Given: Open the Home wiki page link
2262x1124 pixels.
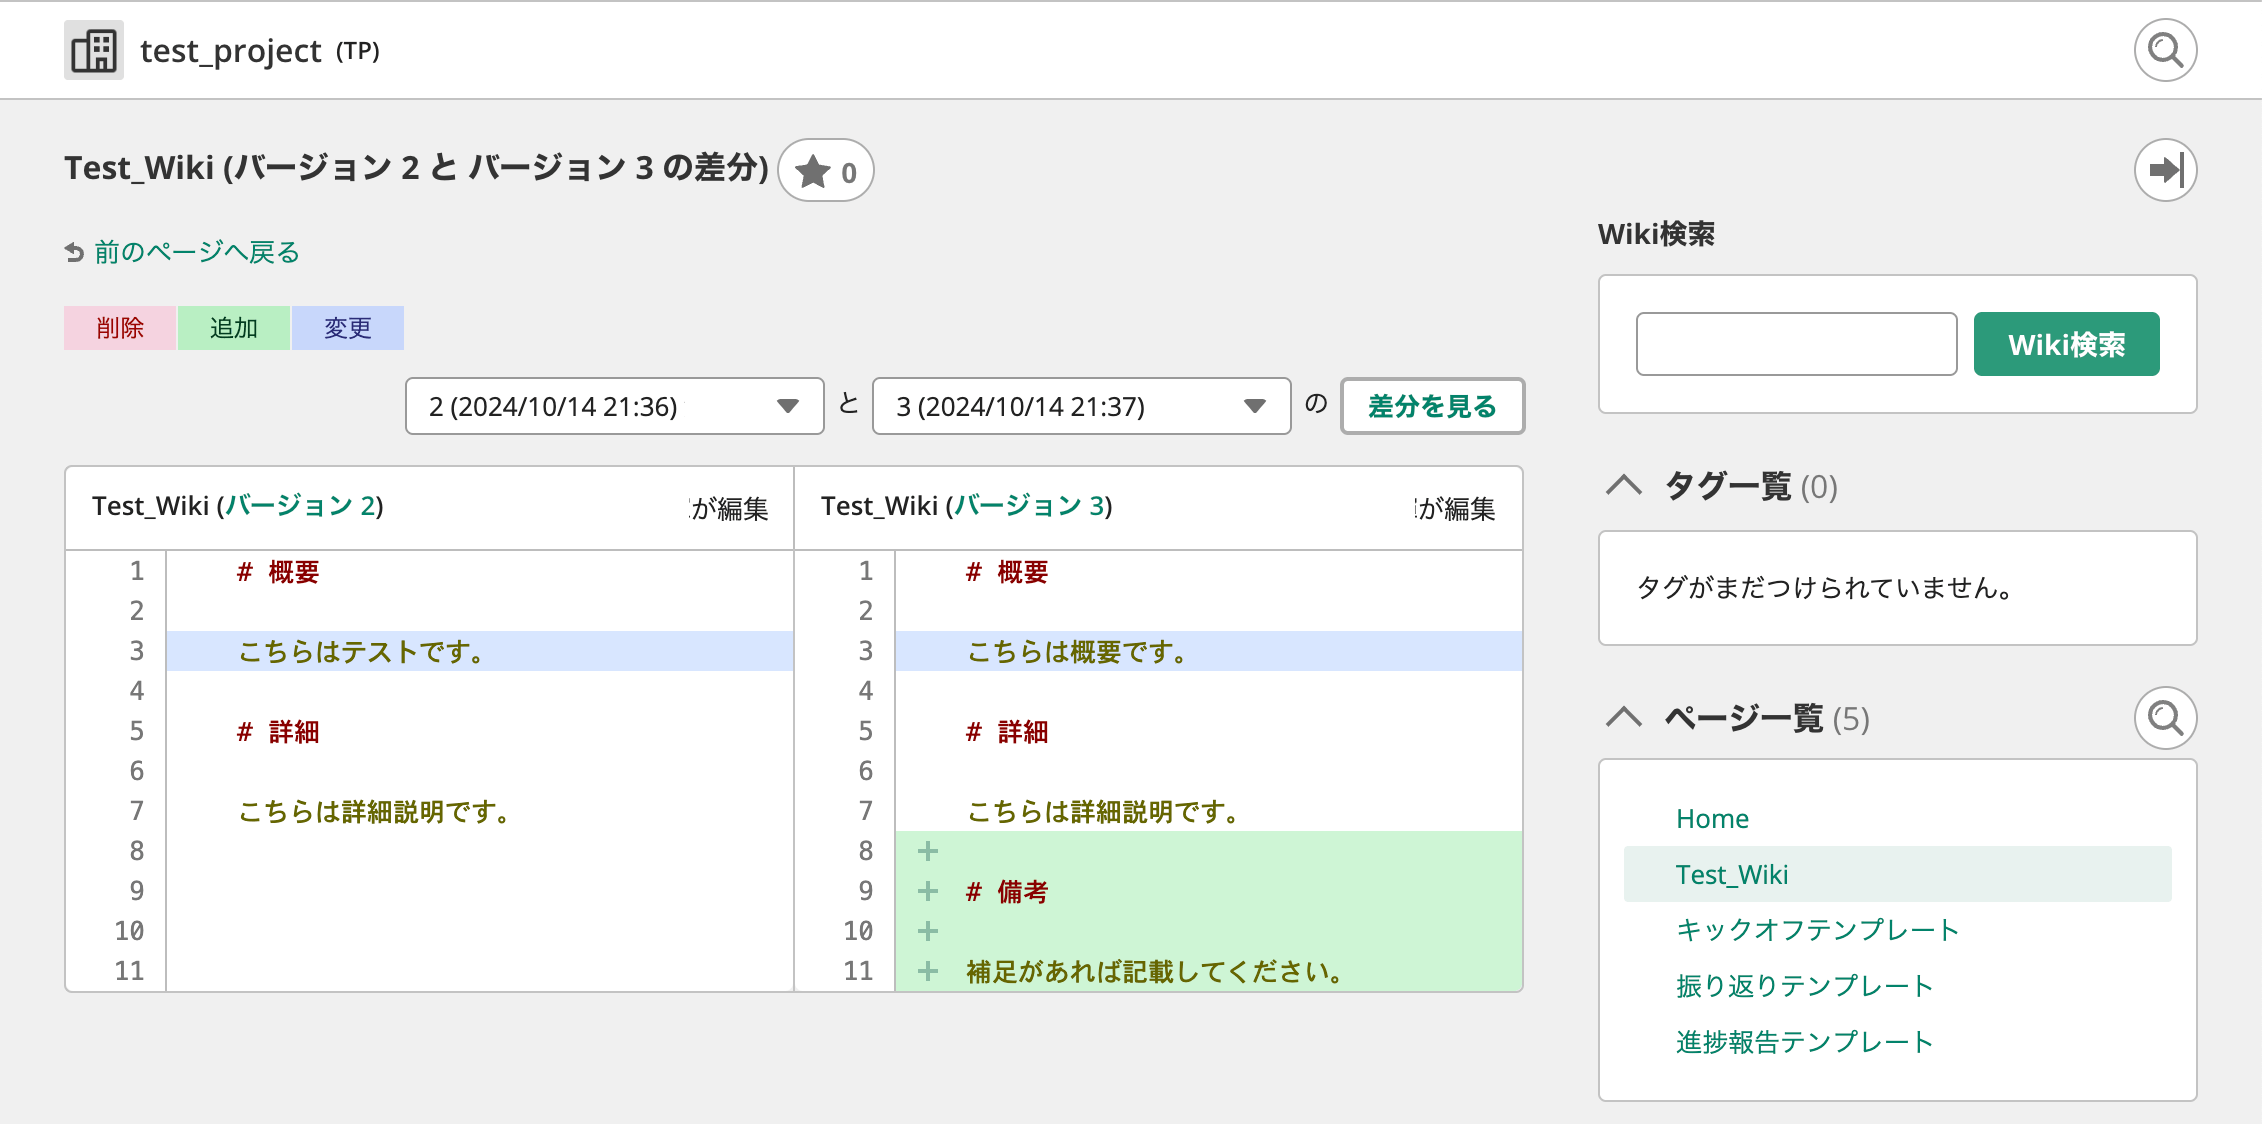Looking at the screenshot, I should pyautogui.click(x=1712, y=819).
